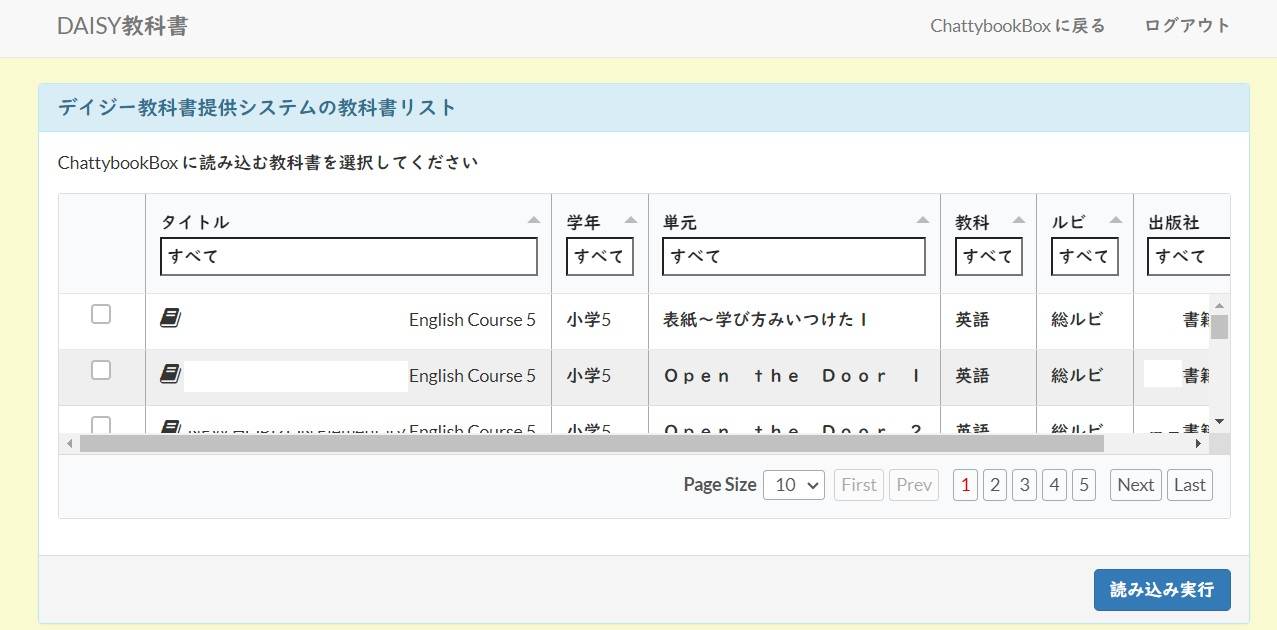The image size is (1277, 630).
Task: Open the Page Size dropdown
Action: (793, 485)
